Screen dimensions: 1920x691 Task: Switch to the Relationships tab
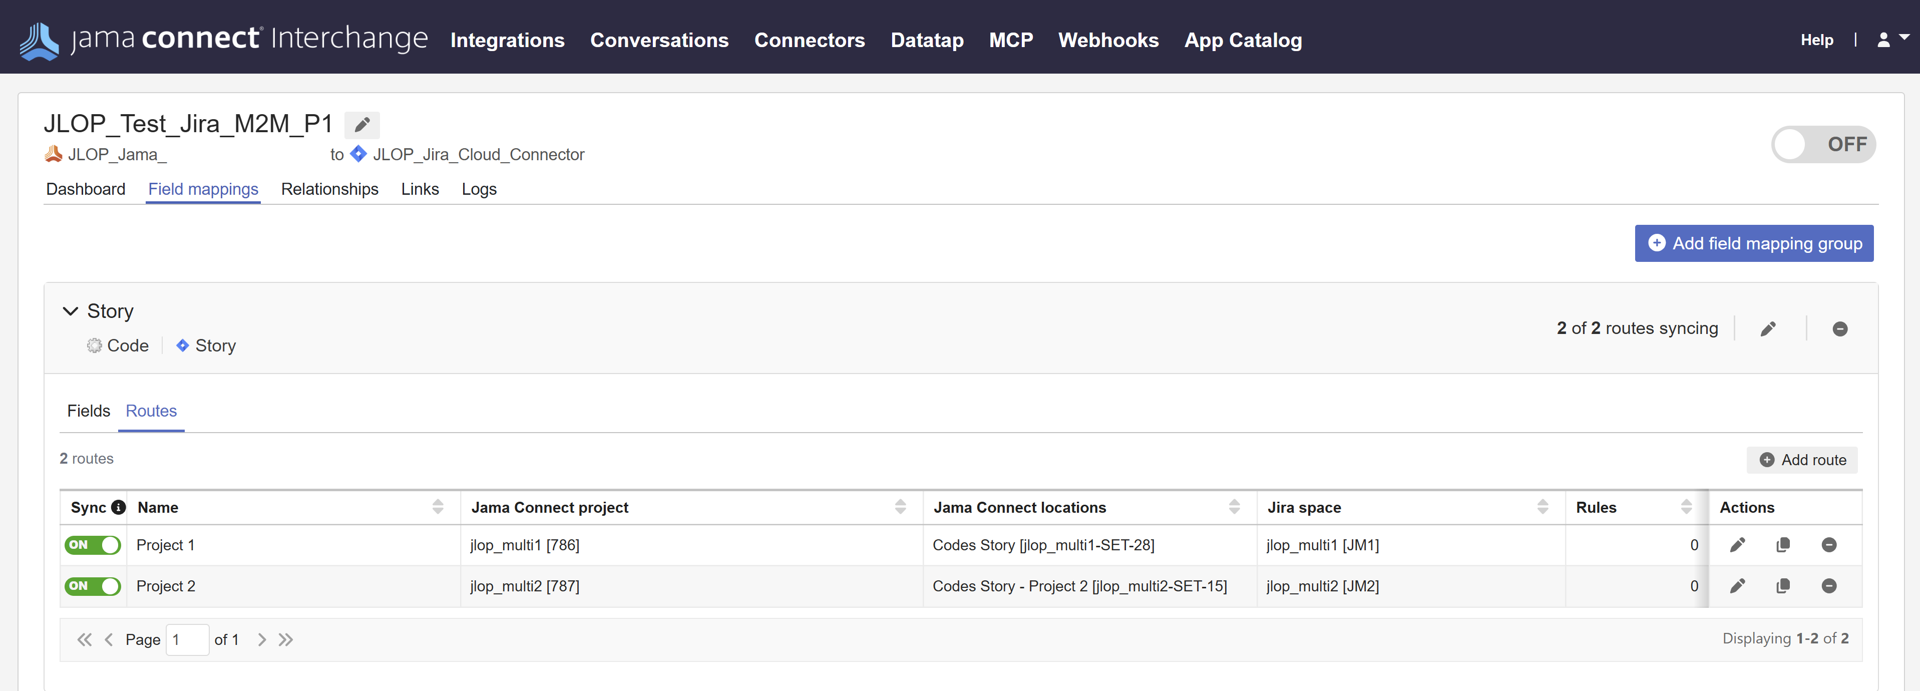[x=330, y=189]
